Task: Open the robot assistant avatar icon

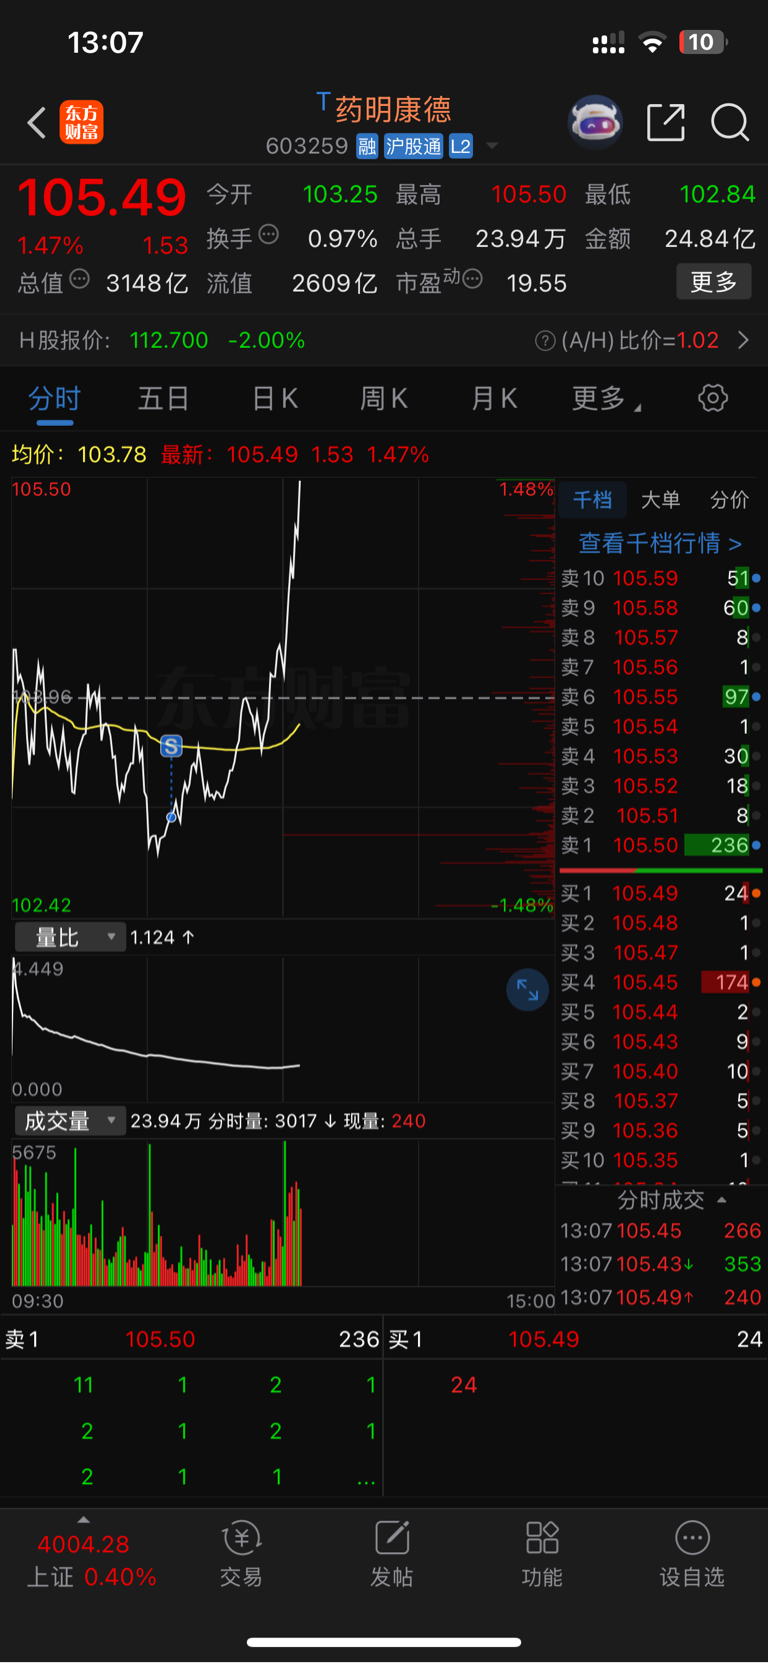Action: pyautogui.click(x=595, y=123)
